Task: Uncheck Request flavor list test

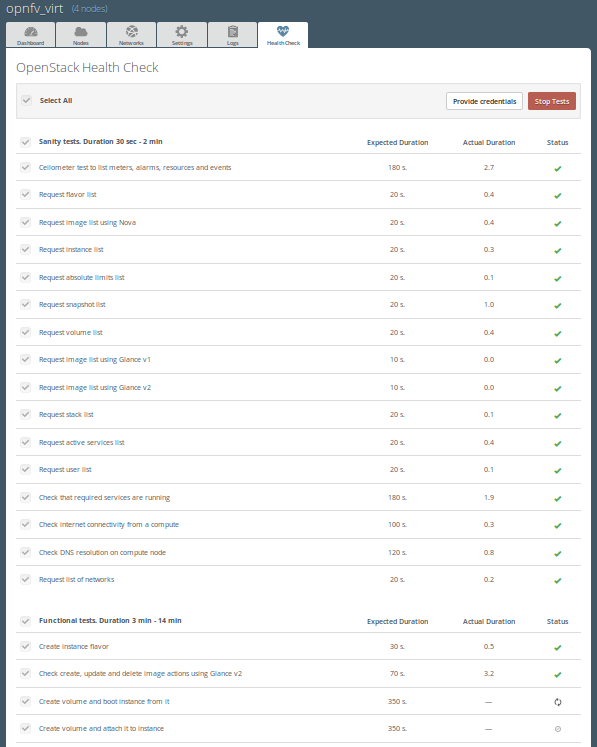Action: click(x=25, y=194)
